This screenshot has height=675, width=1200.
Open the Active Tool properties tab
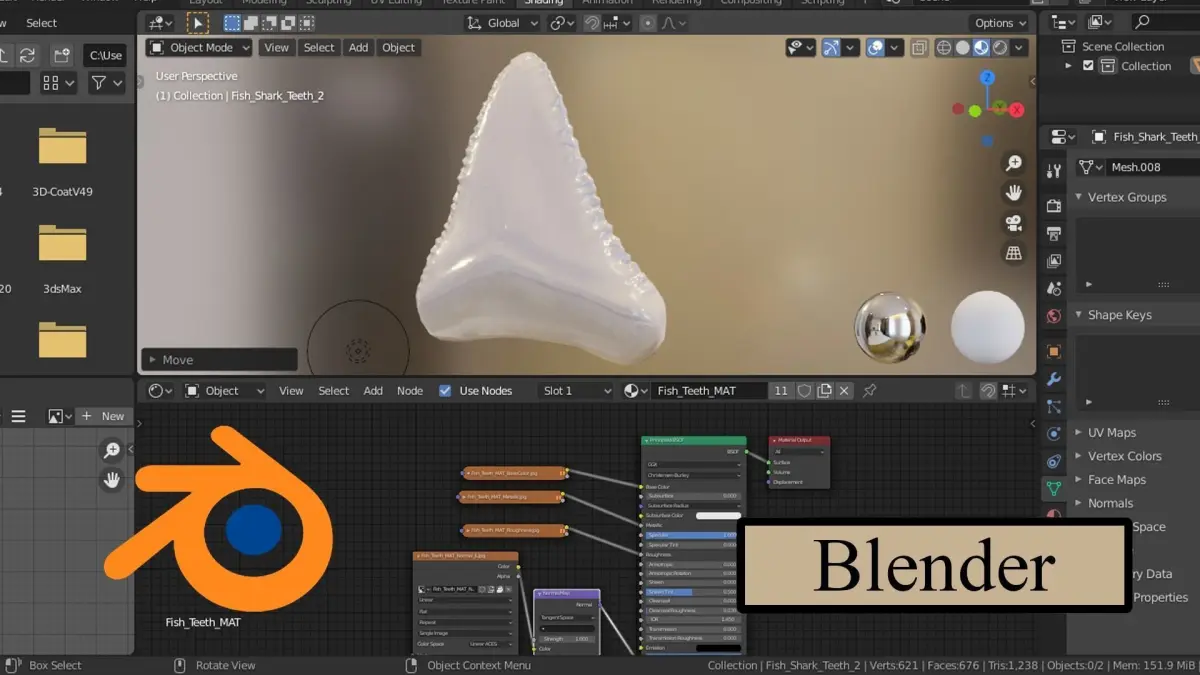[1053, 171]
